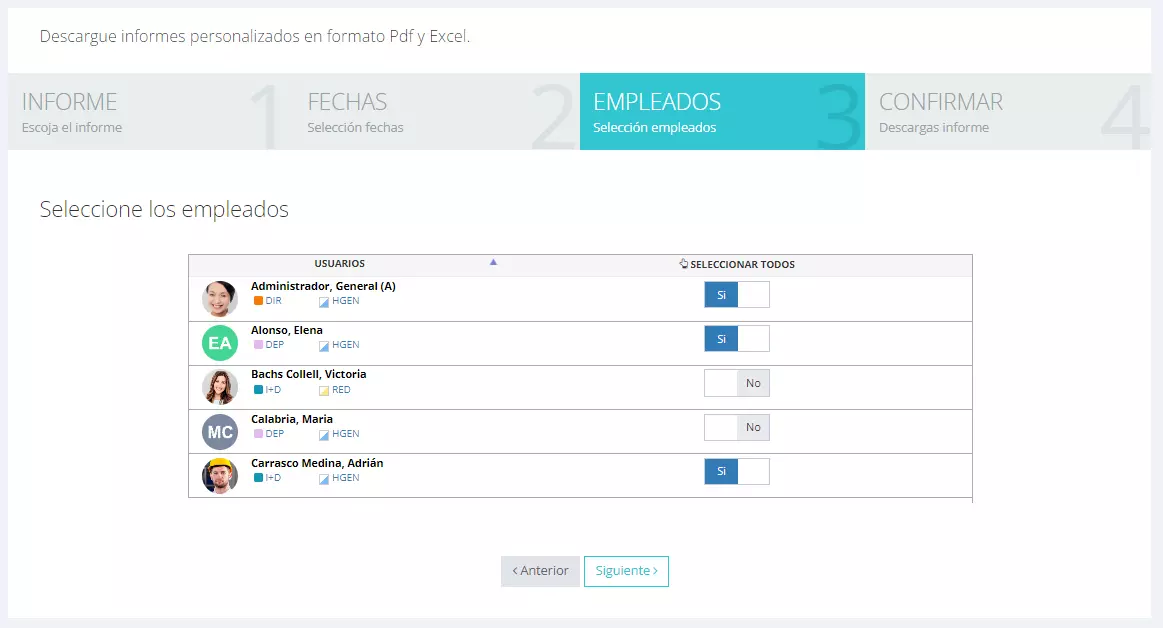Screen dimensions: 1163x628
Task: Click Administrador General's profile photo
Action: click(220, 299)
